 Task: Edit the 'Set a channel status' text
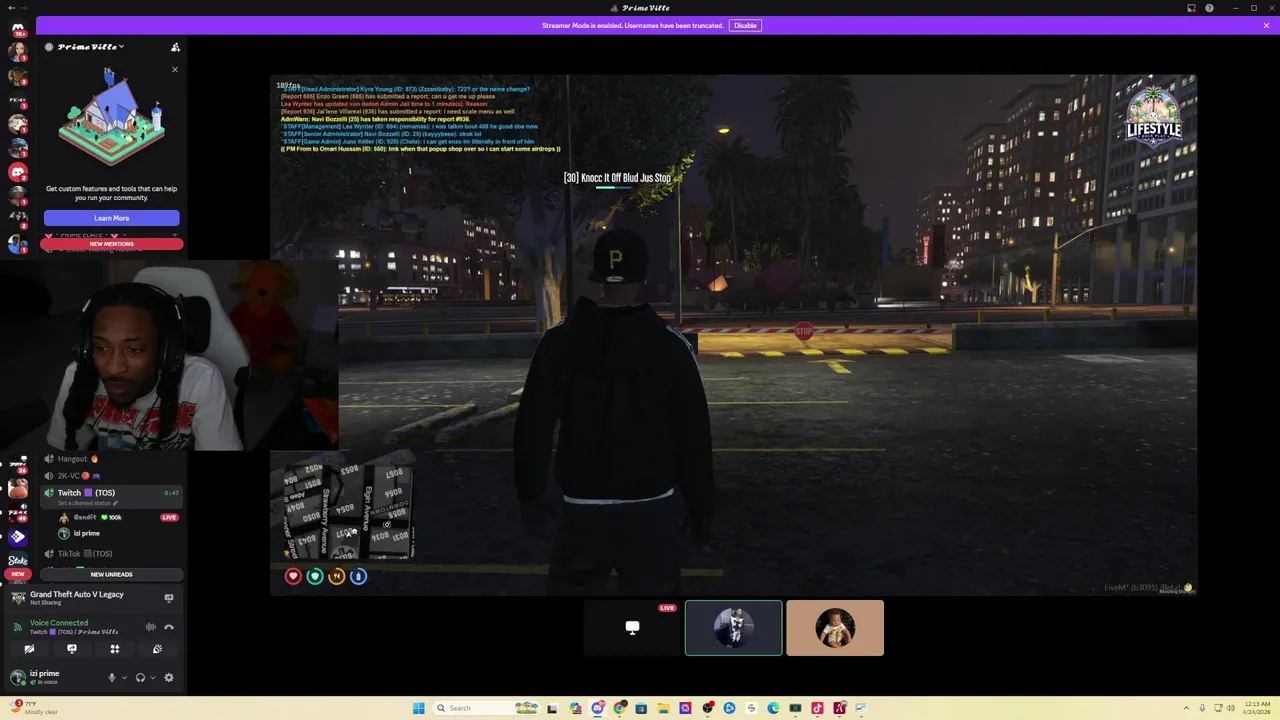coord(87,503)
